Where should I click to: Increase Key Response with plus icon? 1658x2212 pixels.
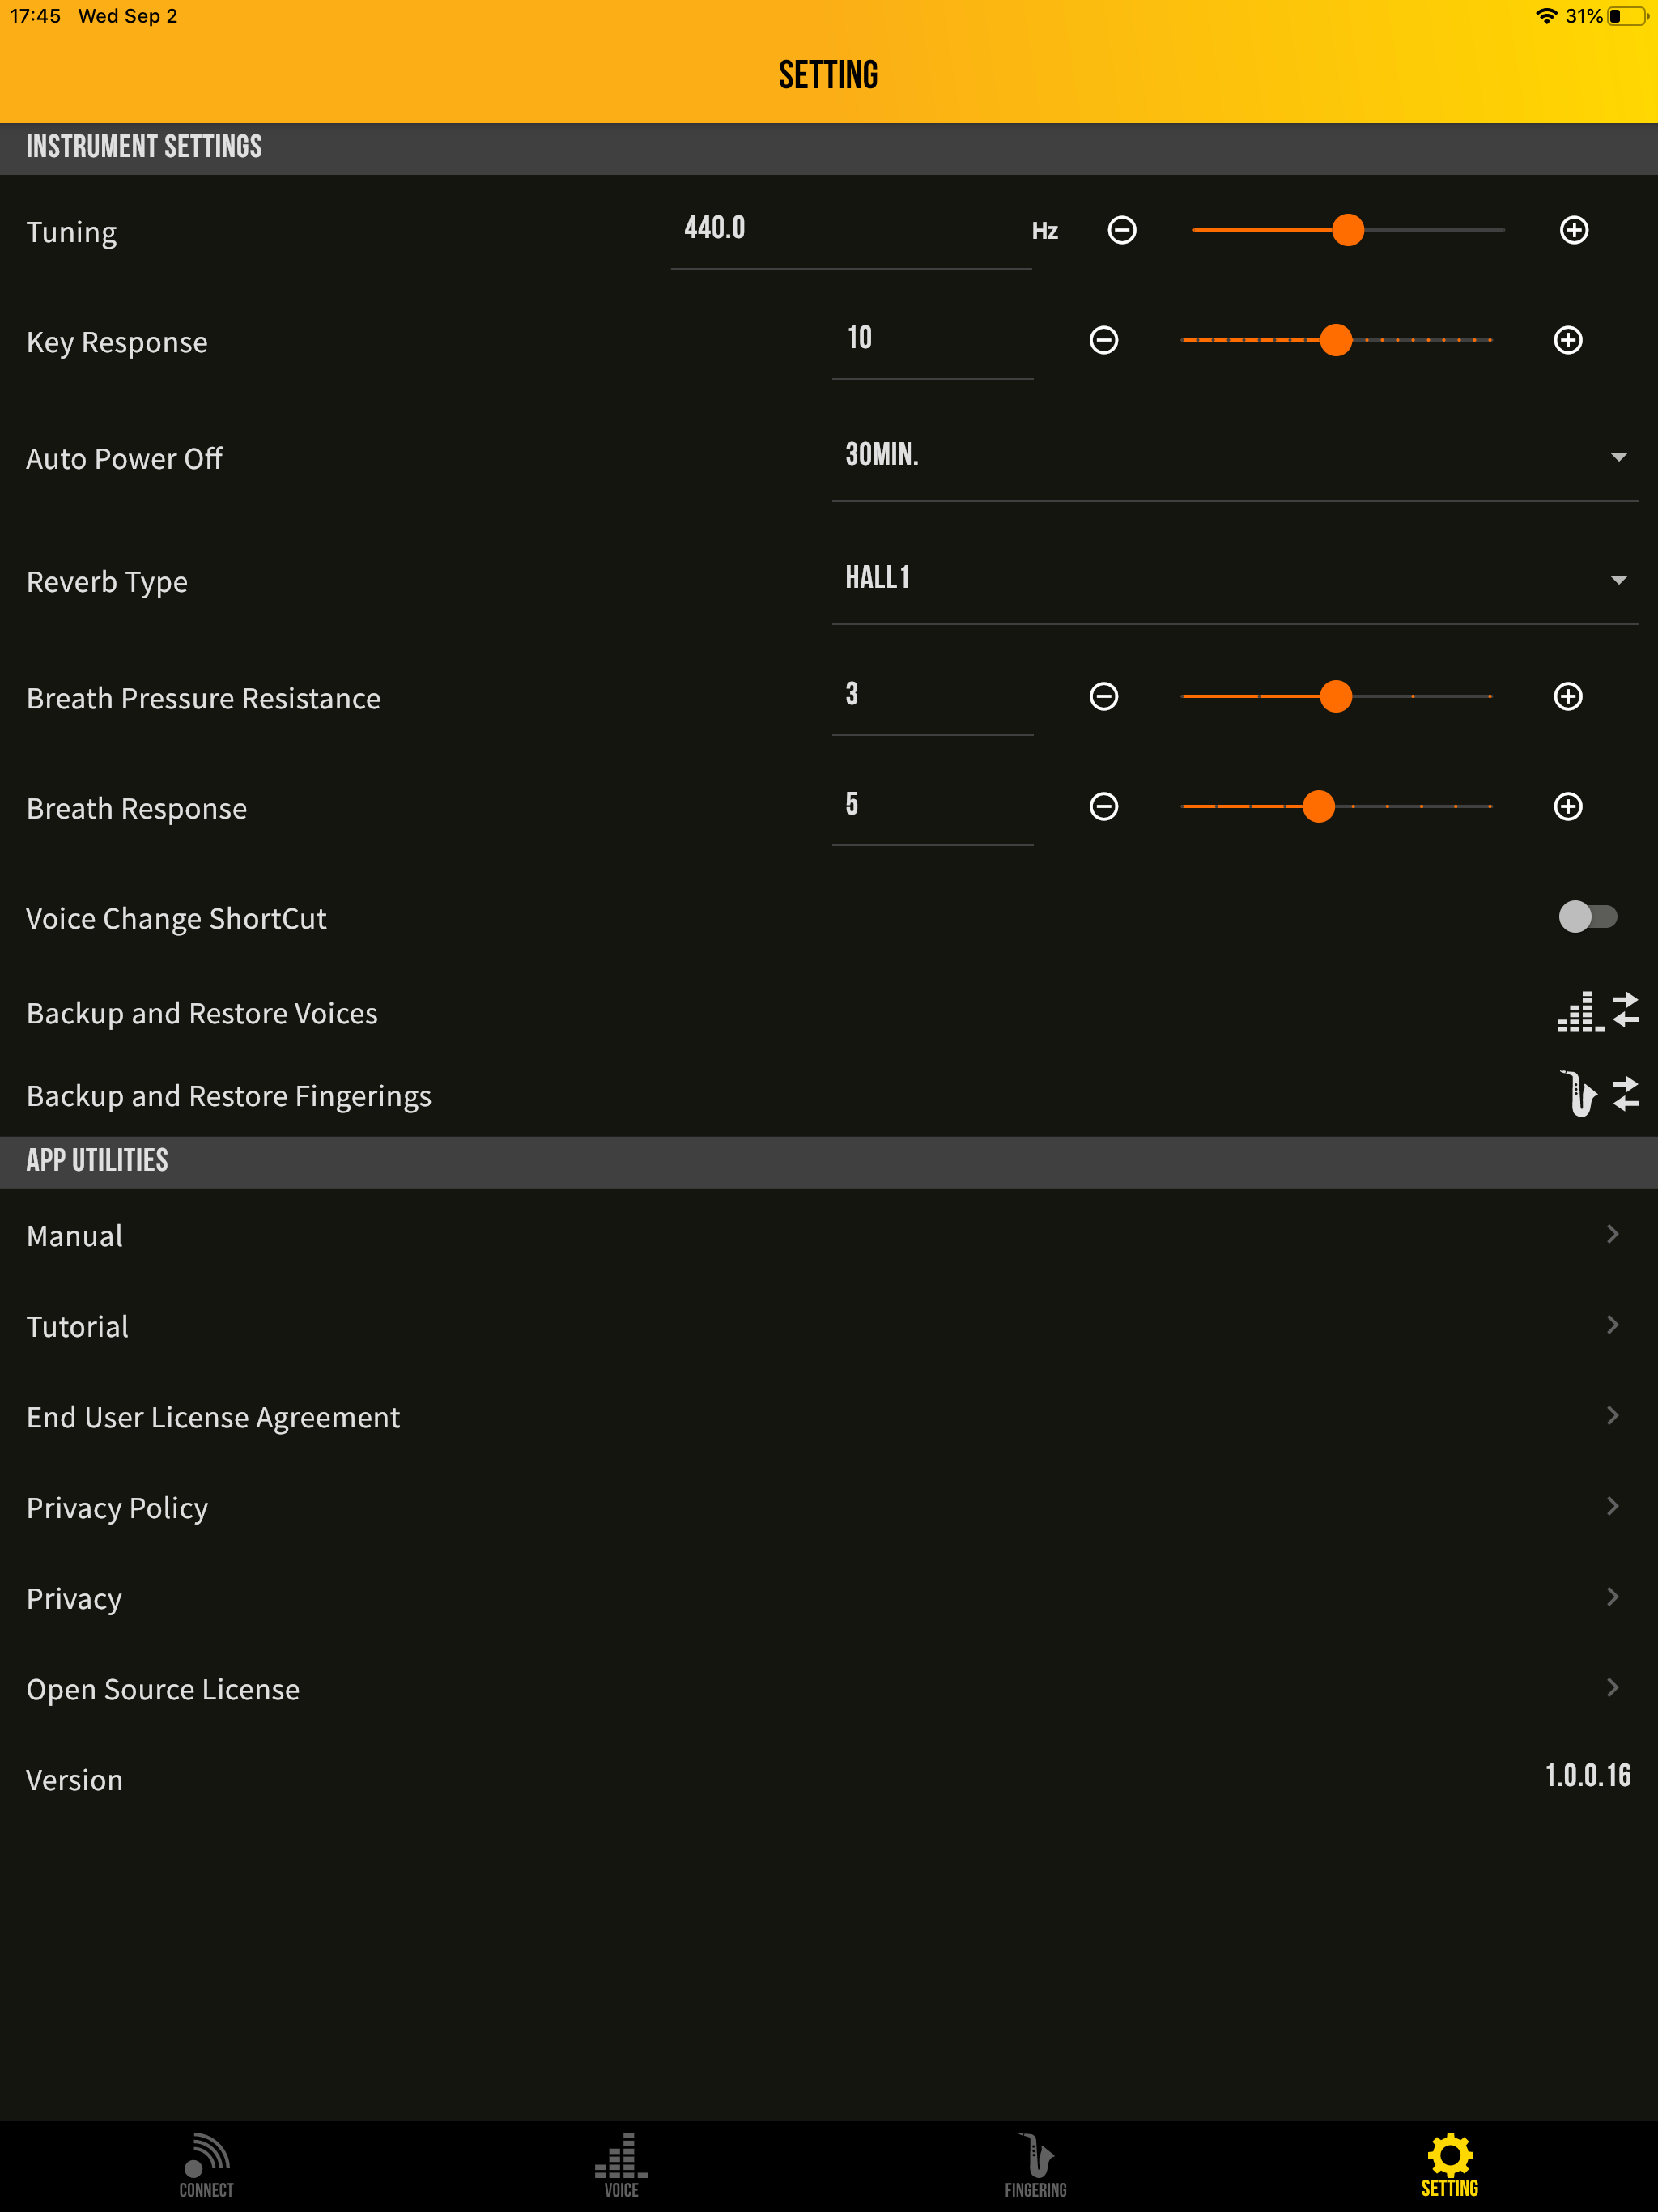point(1568,340)
